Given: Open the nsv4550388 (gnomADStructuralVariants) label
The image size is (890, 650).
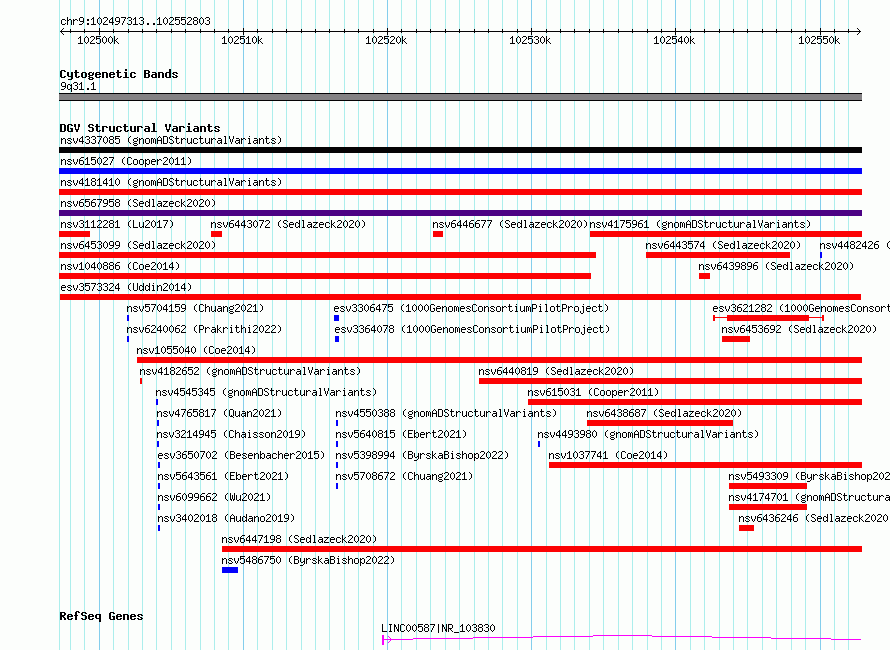Looking at the screenshot, I should click(446, 413).
